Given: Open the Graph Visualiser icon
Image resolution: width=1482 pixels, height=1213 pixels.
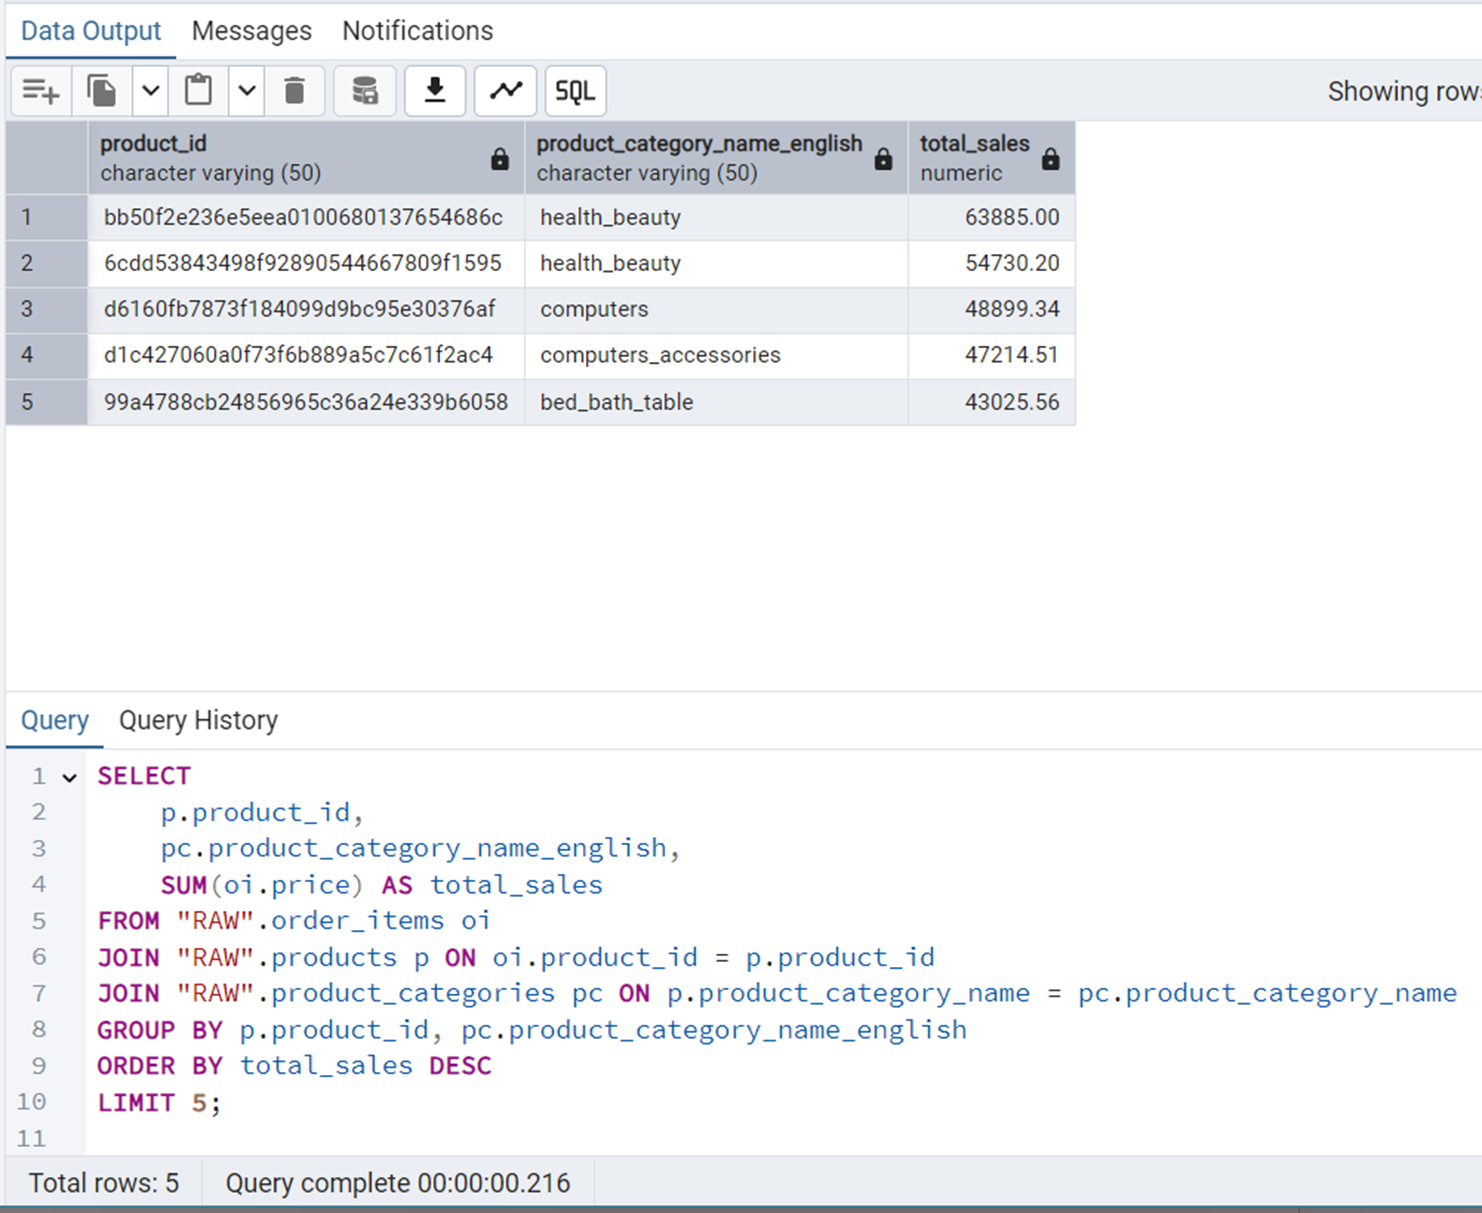Looking at the screenshot, I should point(506,91).
